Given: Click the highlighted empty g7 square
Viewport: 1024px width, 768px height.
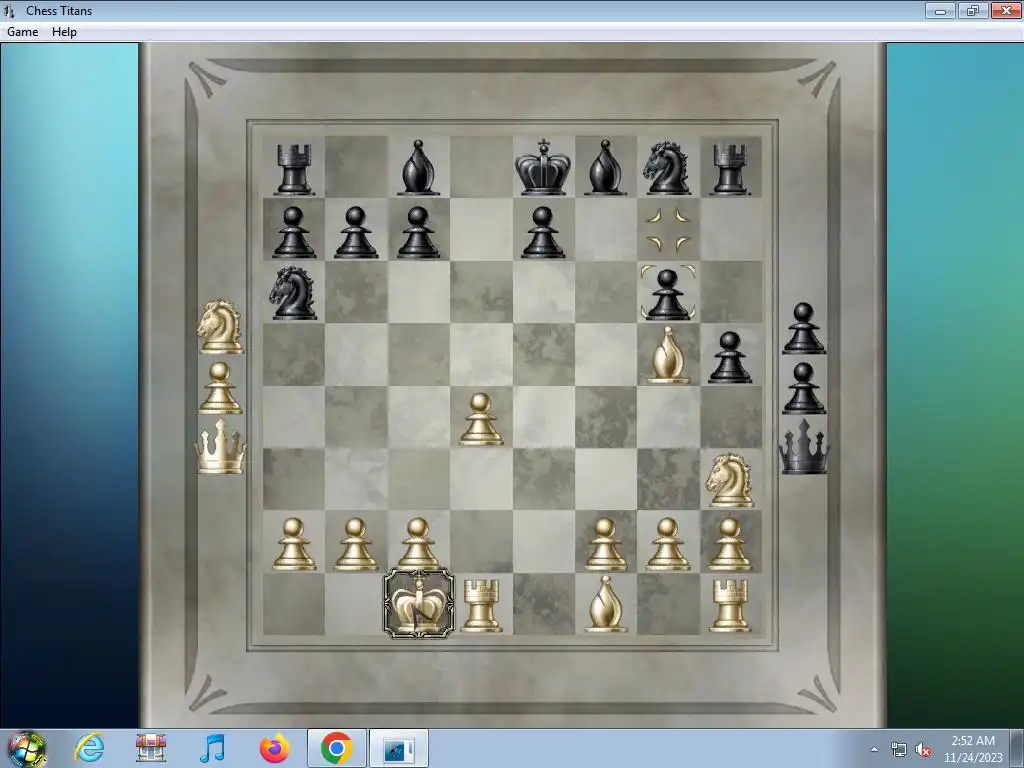Looking at the screenshot, I should coord(668,230).
